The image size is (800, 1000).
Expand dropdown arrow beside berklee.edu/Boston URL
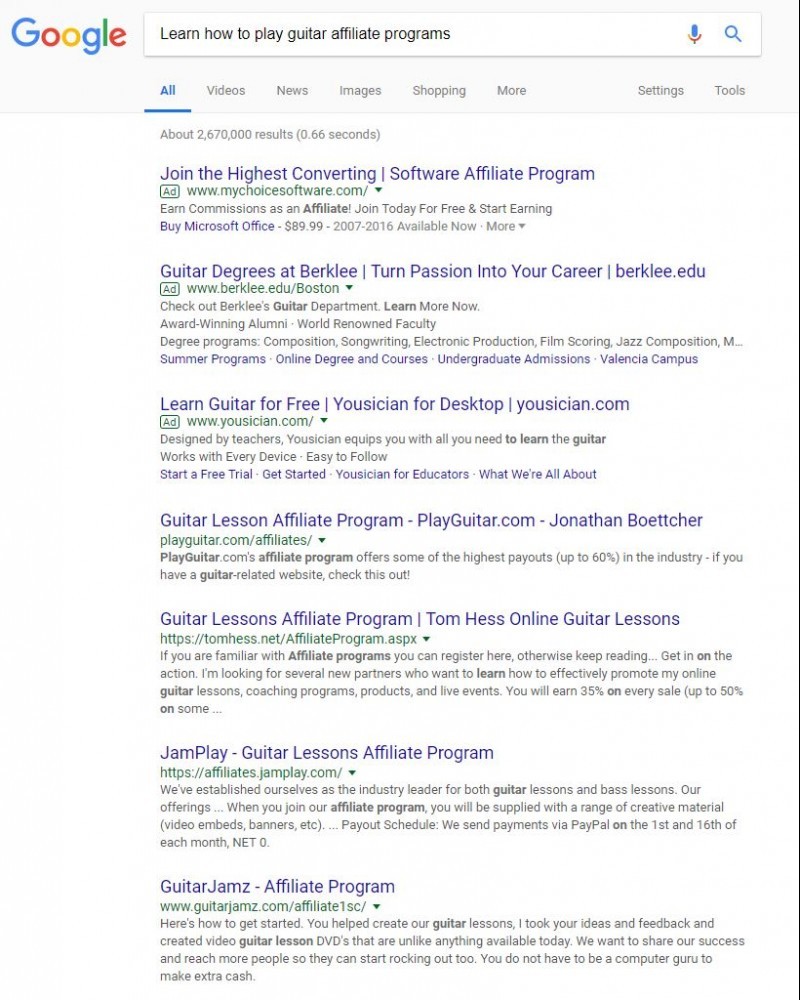349,288
